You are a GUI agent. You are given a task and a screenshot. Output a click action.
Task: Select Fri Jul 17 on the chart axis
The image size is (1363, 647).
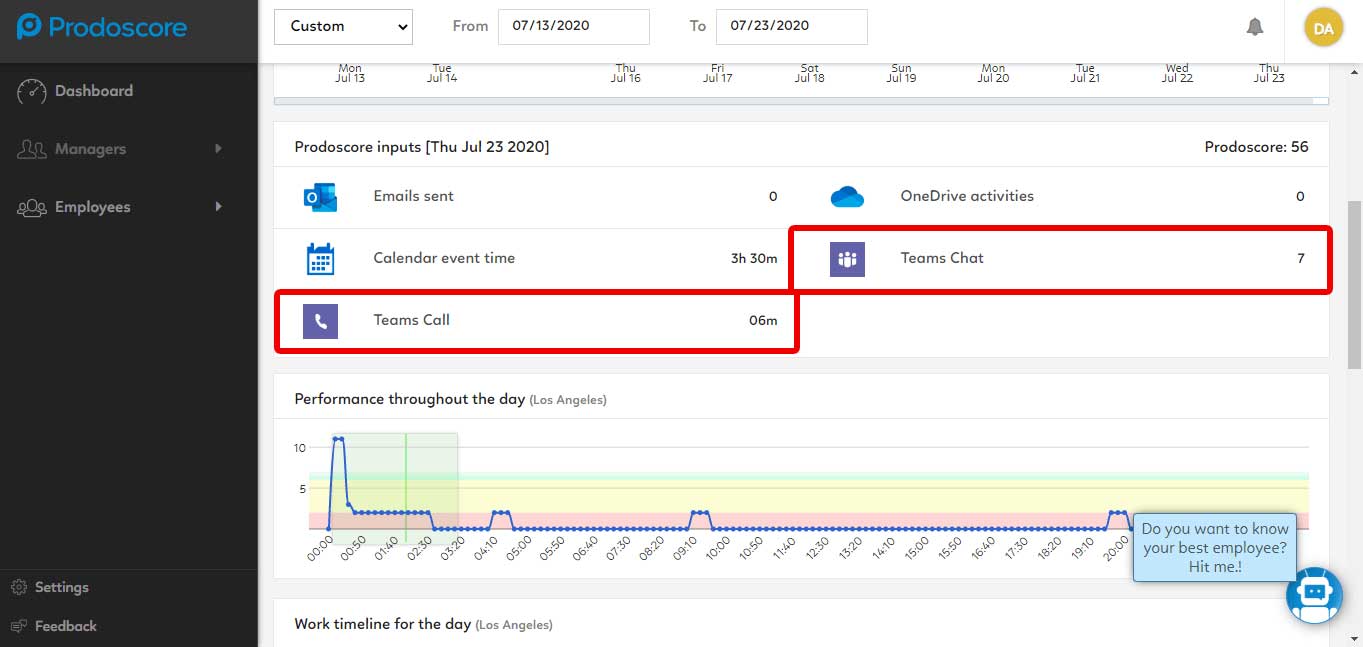click(x=717, y=73)
